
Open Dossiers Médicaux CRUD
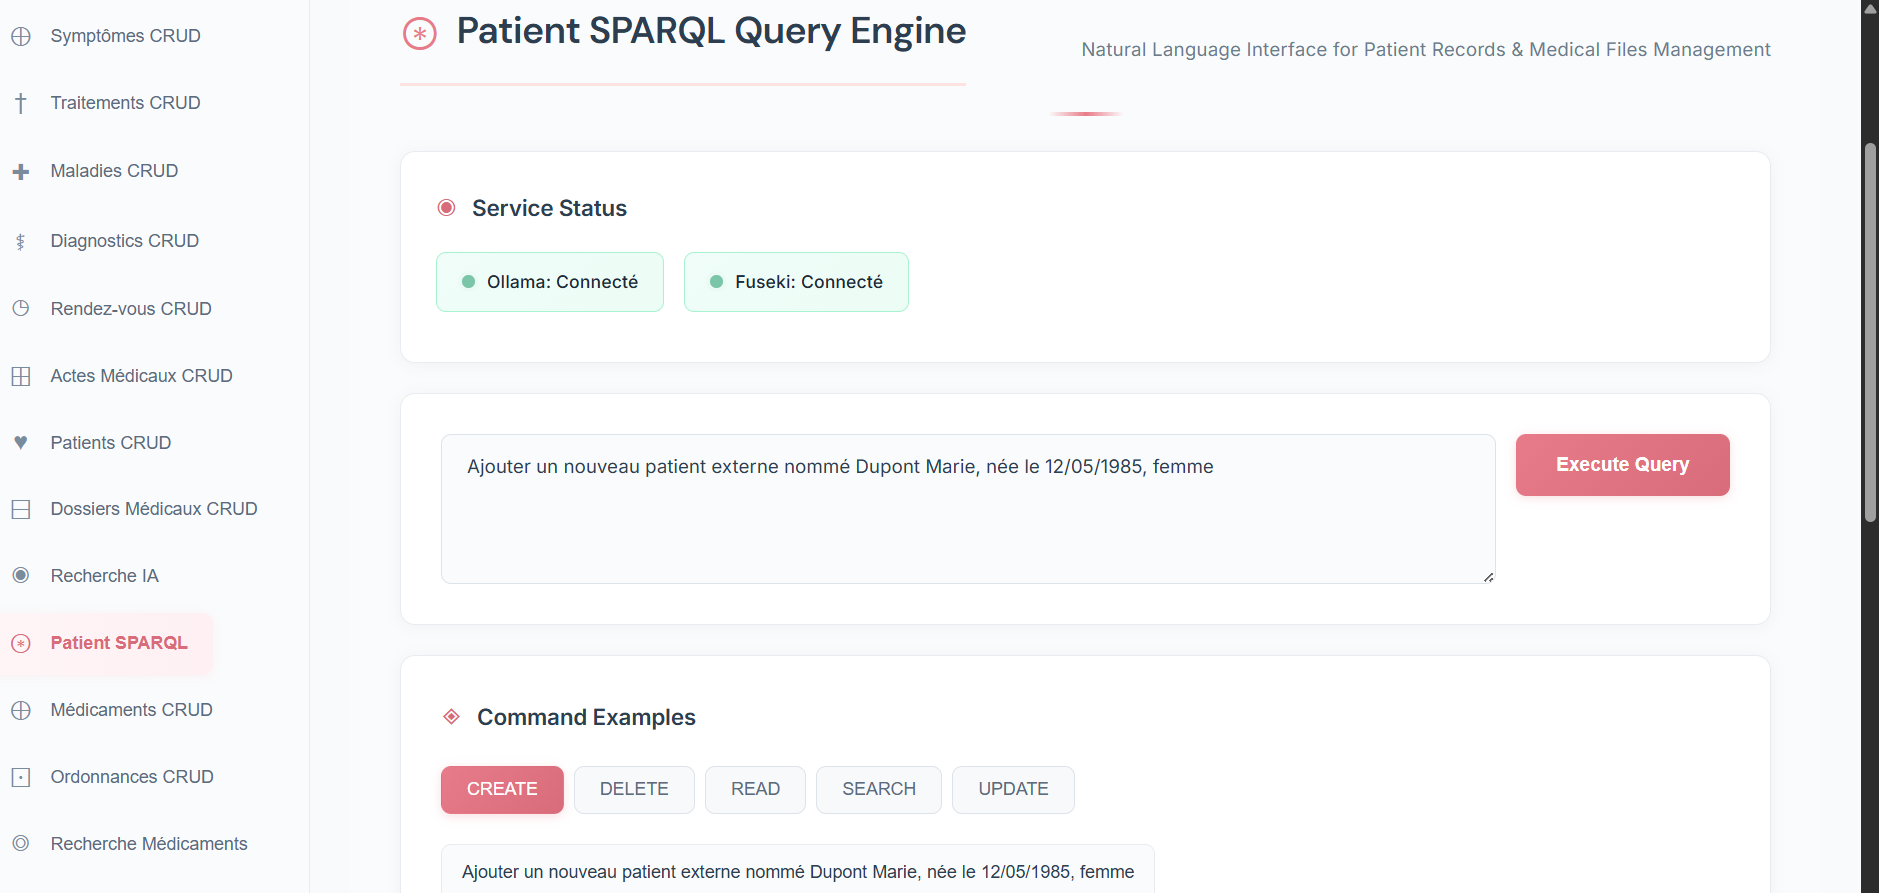pyautogui.click(x=154, y=509)
